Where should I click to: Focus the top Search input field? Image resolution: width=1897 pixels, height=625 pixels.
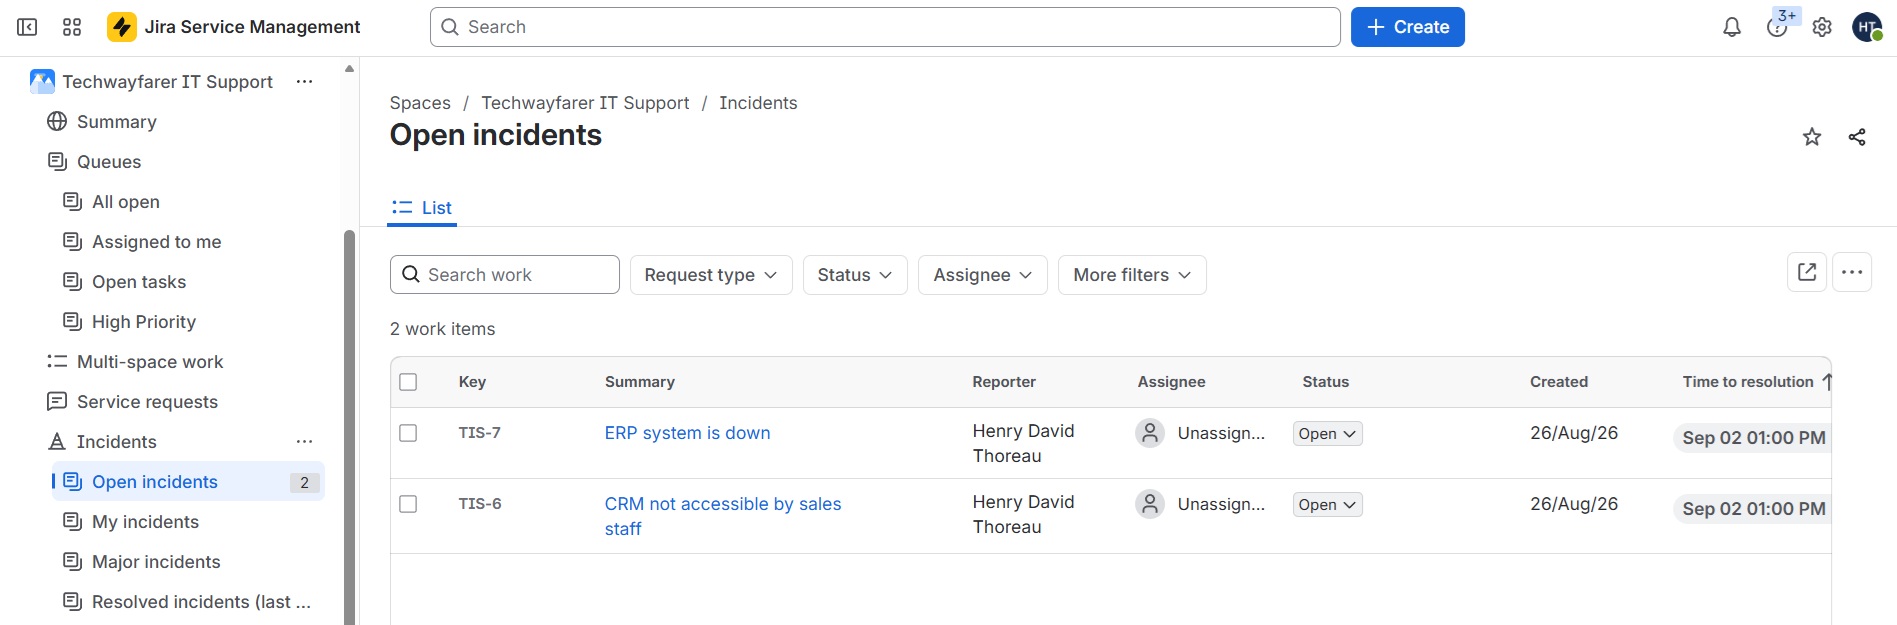885,27
